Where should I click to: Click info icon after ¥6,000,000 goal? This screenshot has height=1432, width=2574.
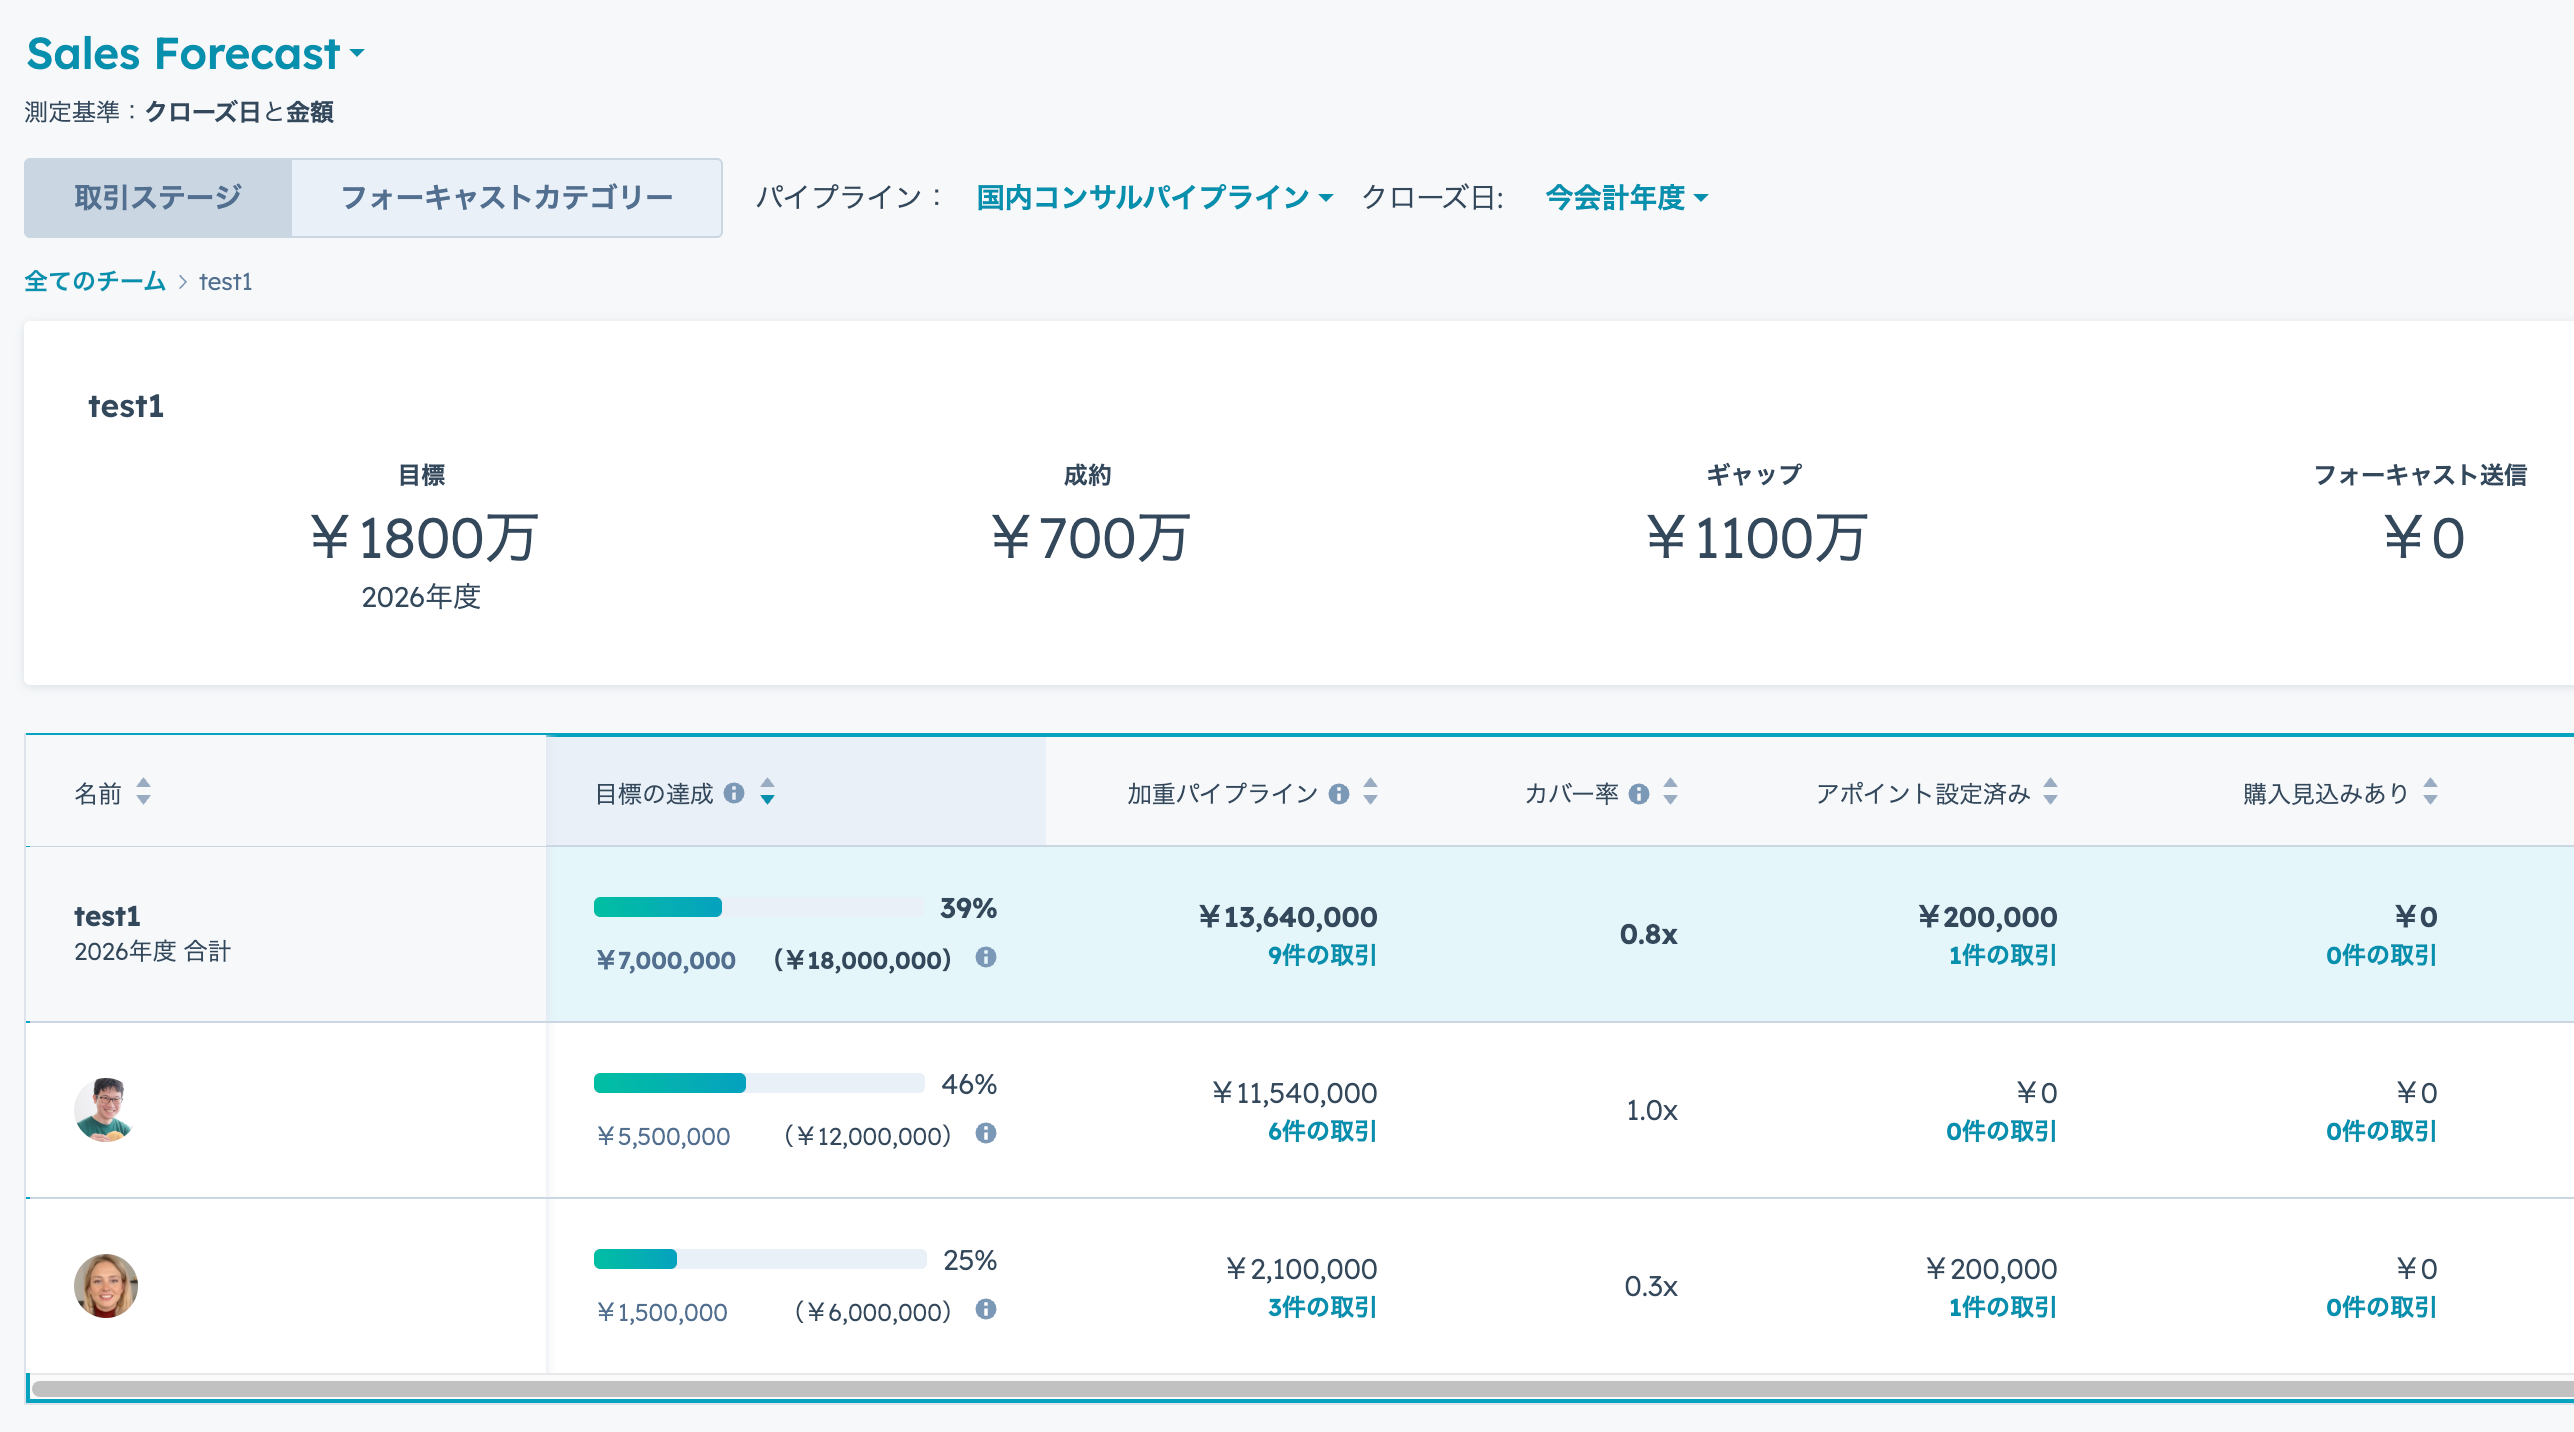pos(986,1309)
